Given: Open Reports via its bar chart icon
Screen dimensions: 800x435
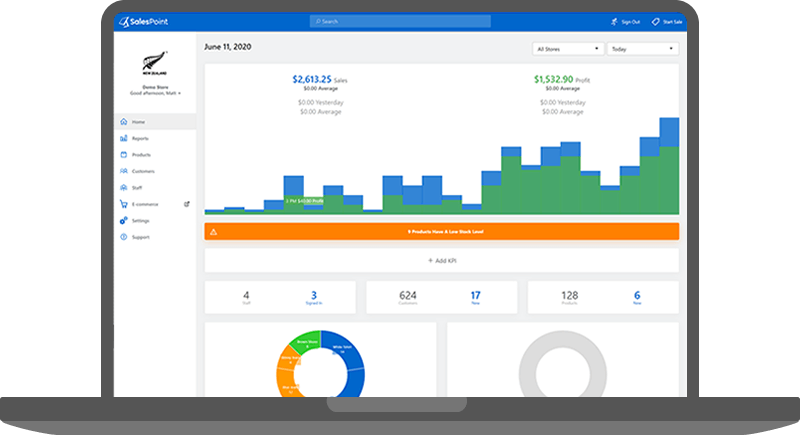Looking at the screenshot, I should point(123,139).
